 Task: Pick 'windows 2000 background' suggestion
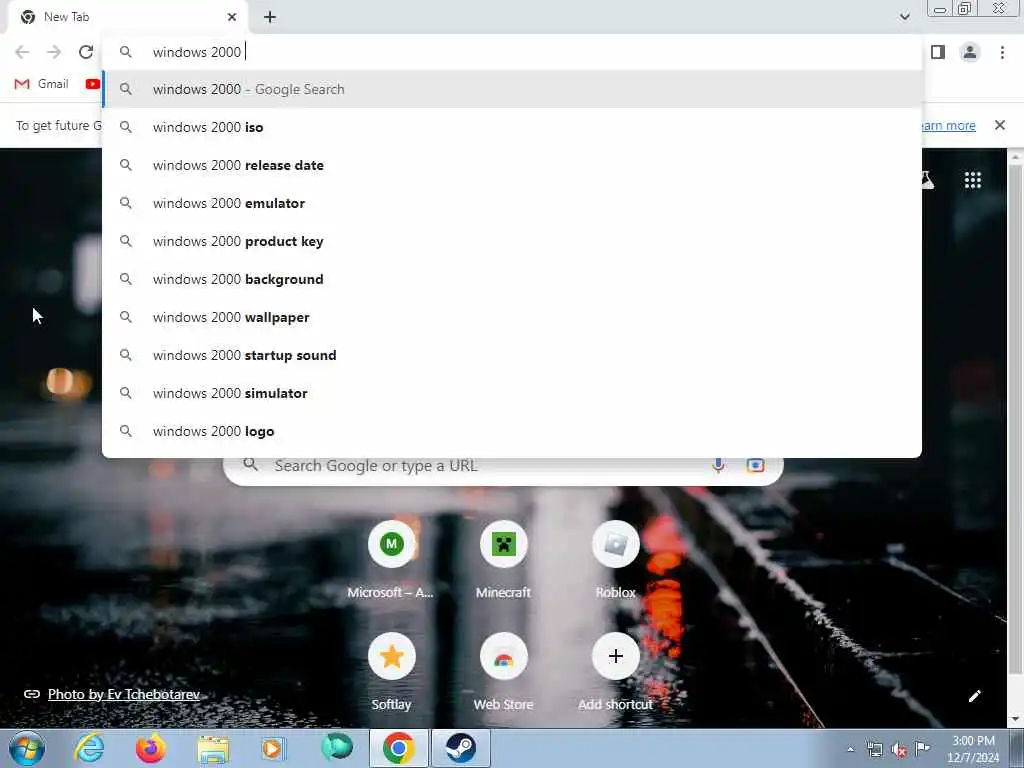(512, 279)
